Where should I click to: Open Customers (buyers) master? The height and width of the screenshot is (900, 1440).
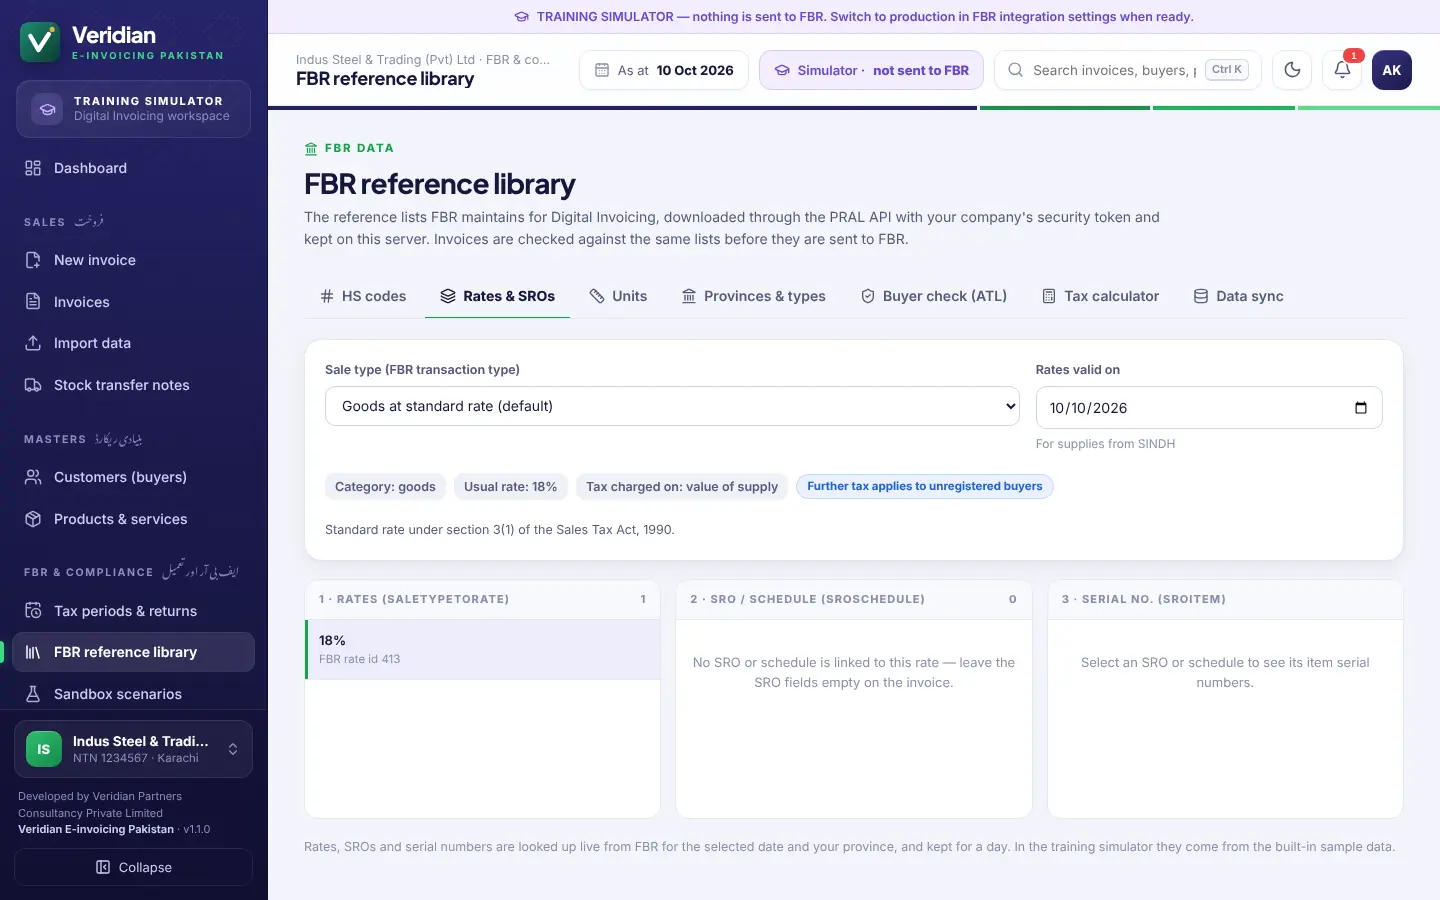[134, 477]
